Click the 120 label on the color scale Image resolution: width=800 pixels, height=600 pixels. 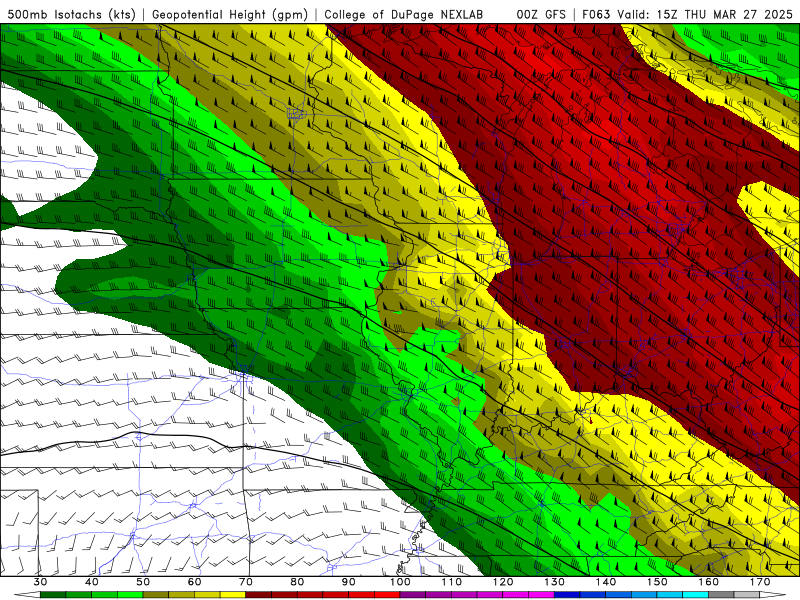click(503, 582)
